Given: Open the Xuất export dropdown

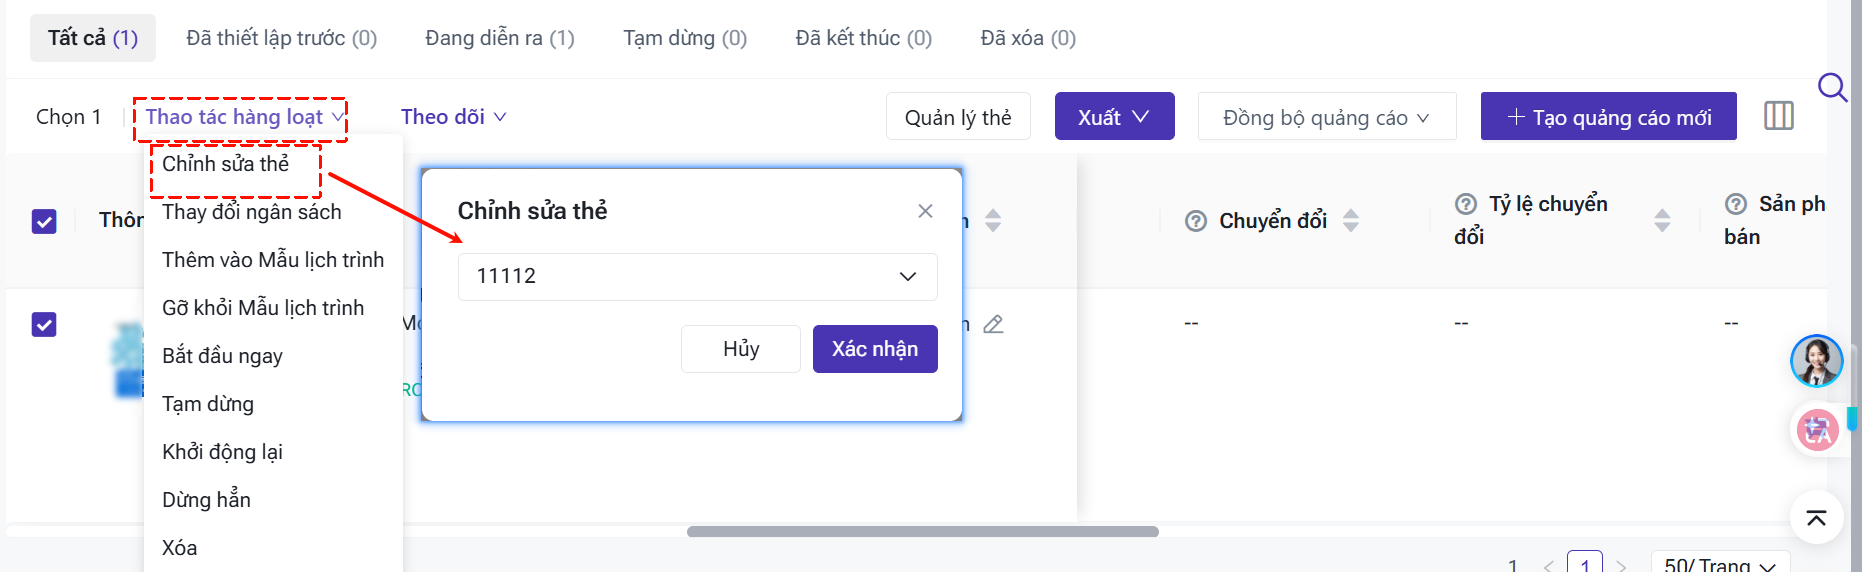Looking at the screenshot, I should pos(1114,117).
